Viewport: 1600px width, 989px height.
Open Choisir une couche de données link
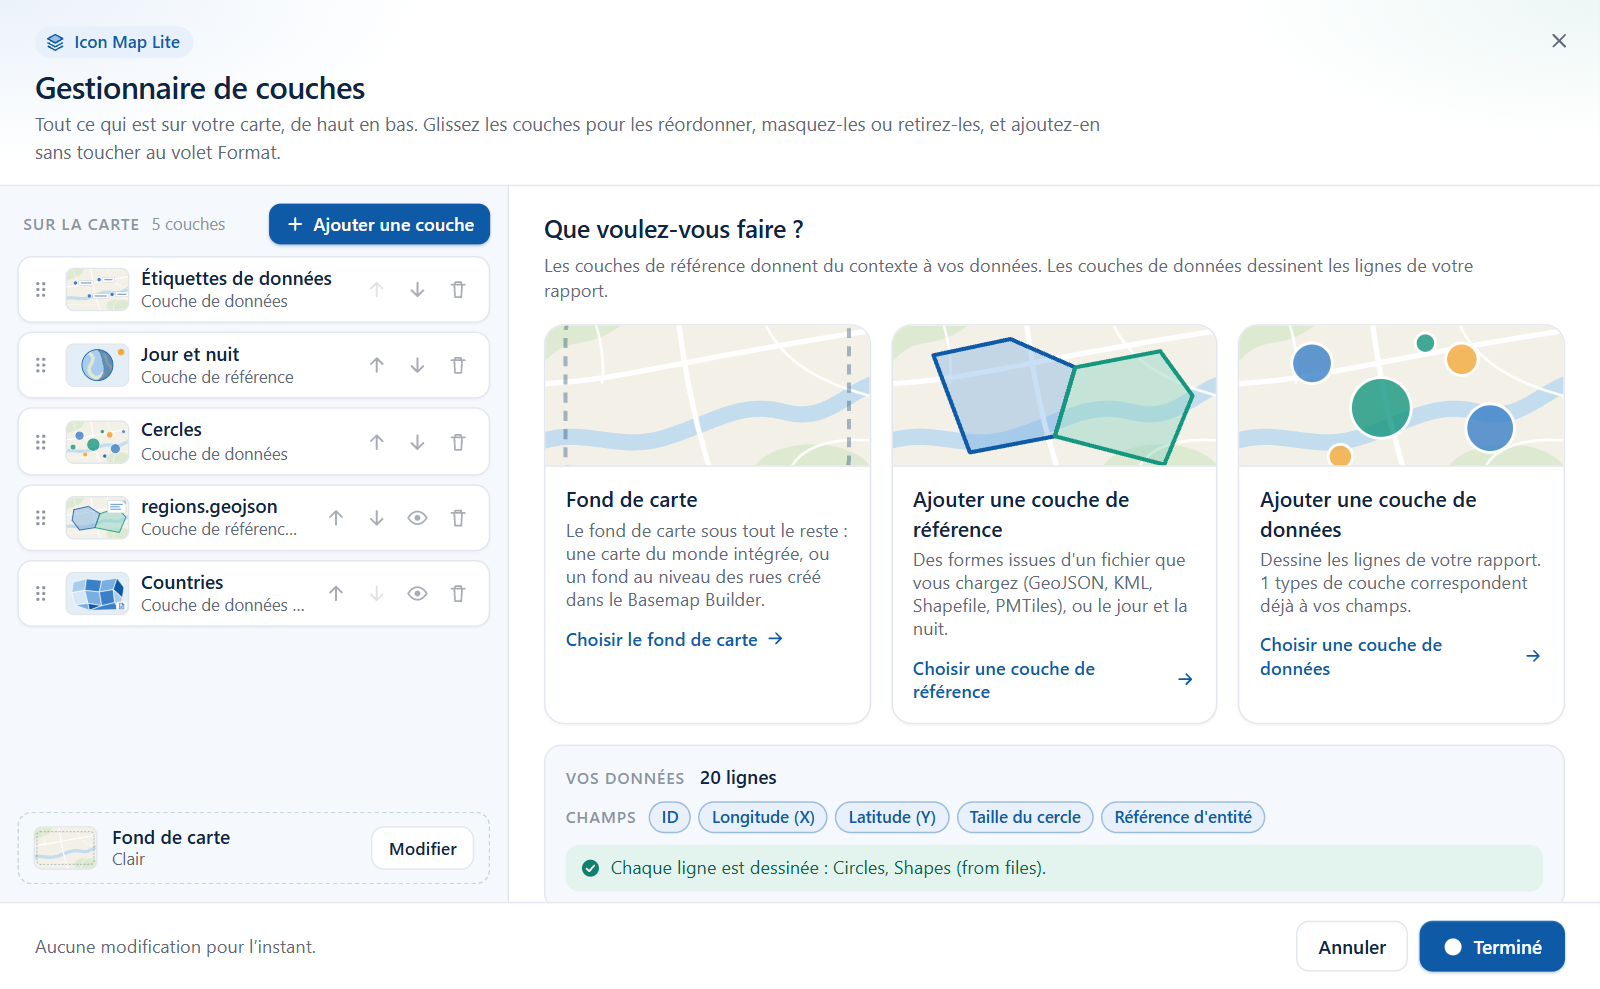[1400, 656]
